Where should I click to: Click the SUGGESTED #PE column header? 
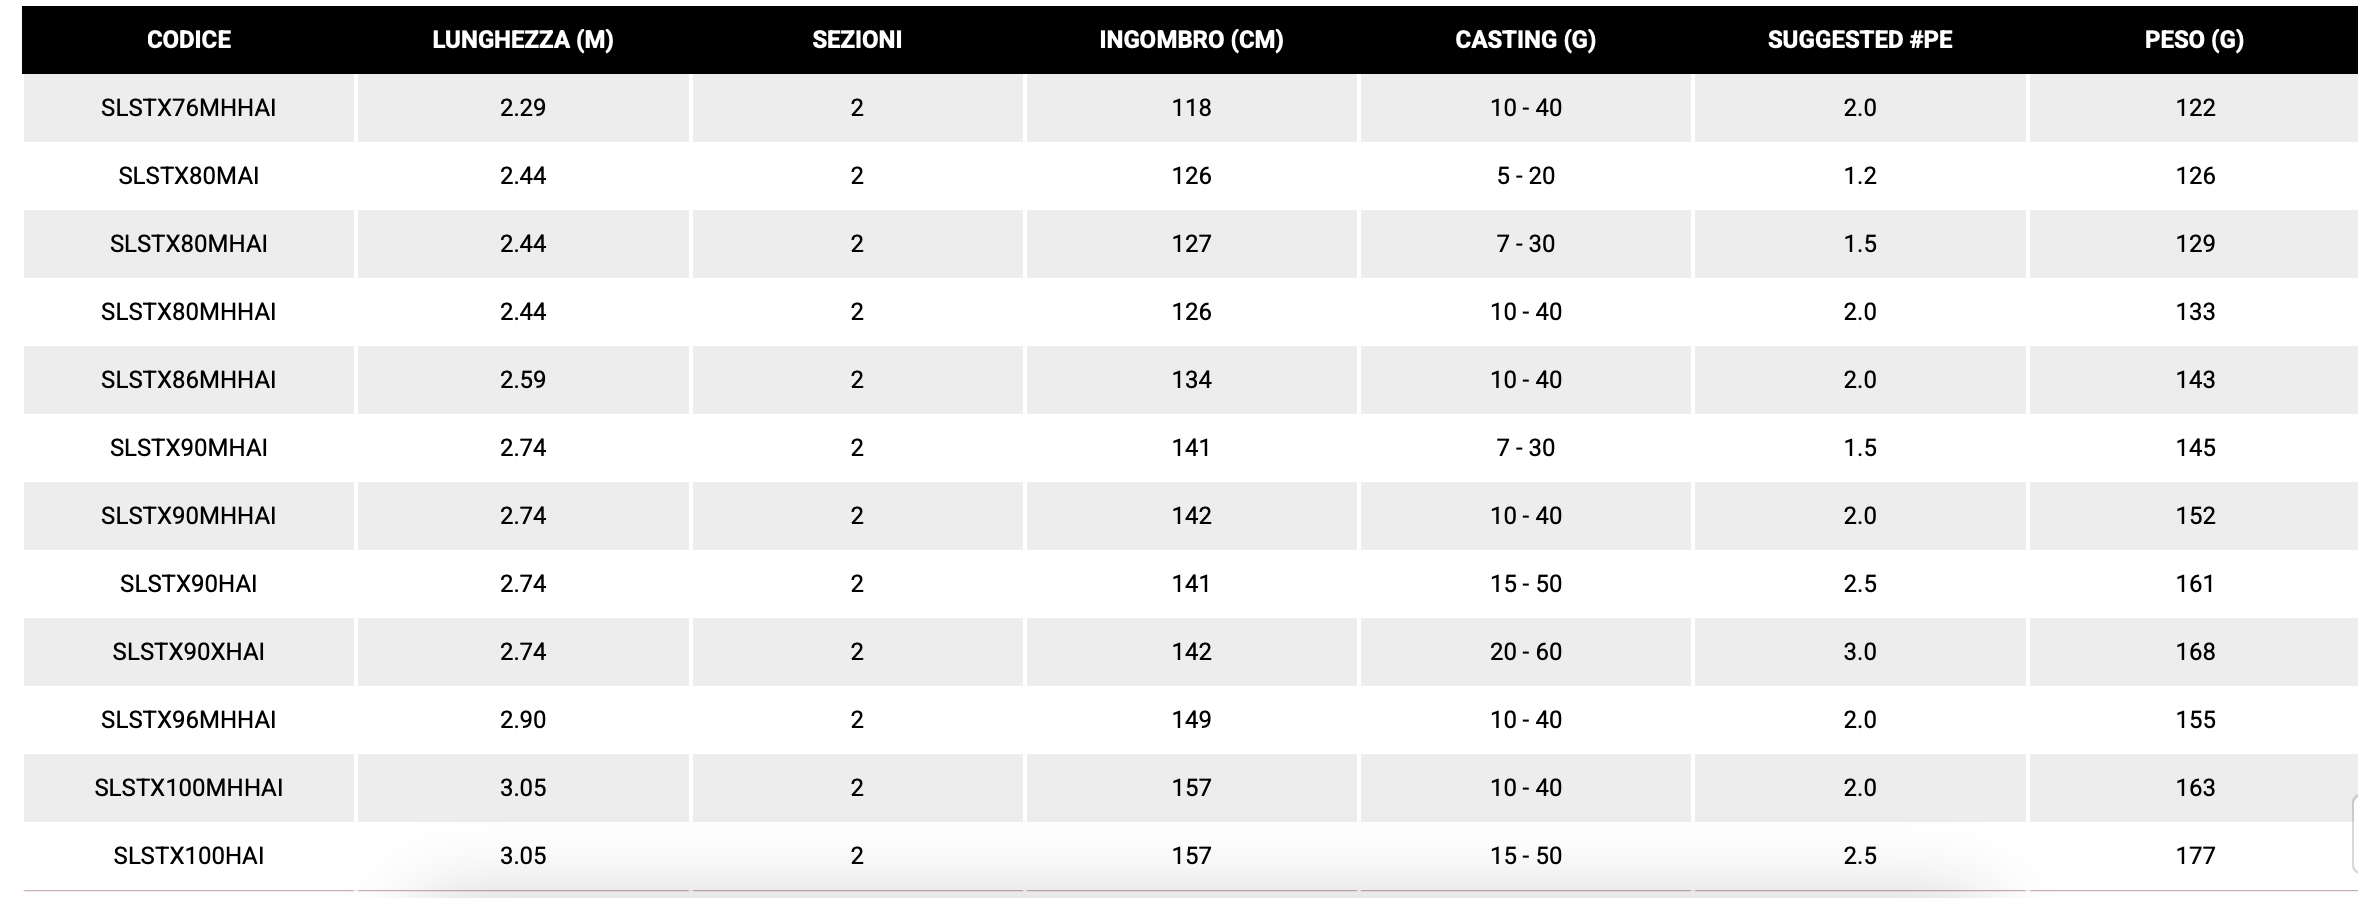(1860, 40)
